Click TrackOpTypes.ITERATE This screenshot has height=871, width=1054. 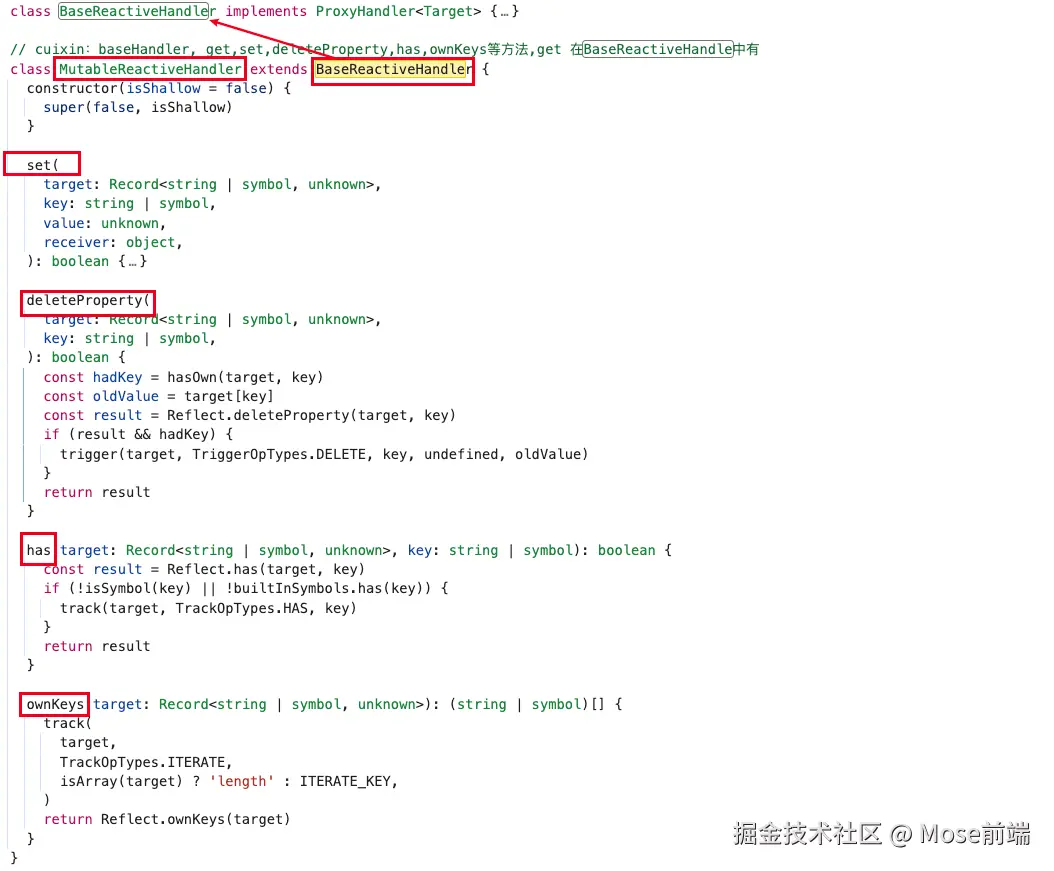(143, 762)
